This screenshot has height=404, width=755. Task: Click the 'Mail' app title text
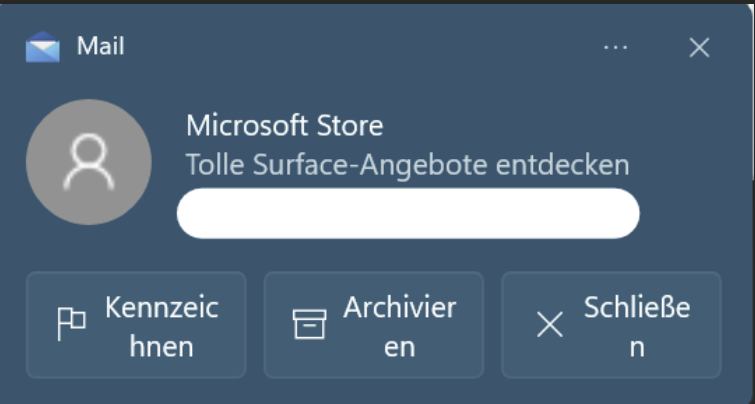coord(100,46)
